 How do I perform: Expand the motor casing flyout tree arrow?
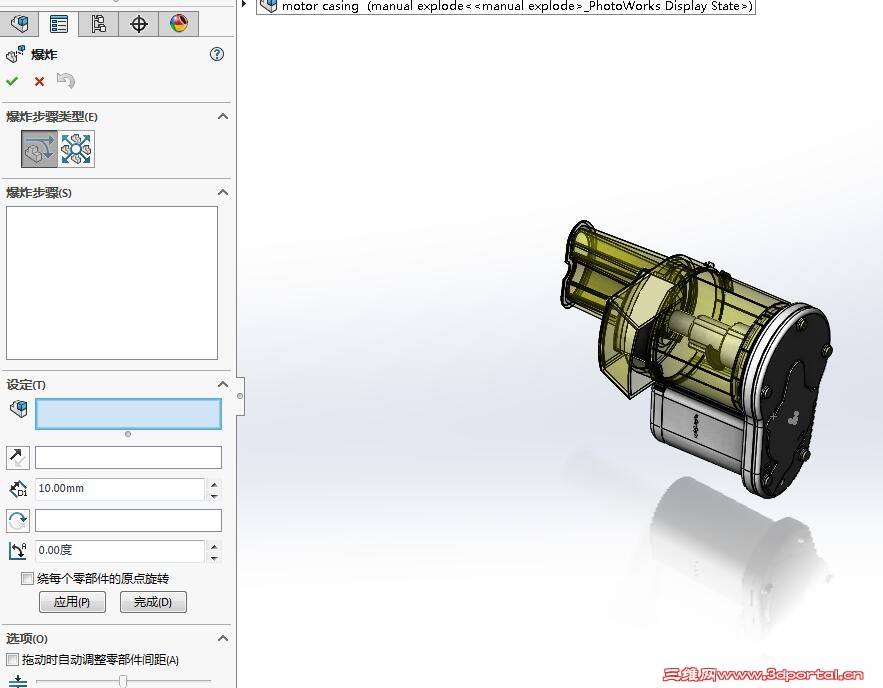[x=244, y=4]
